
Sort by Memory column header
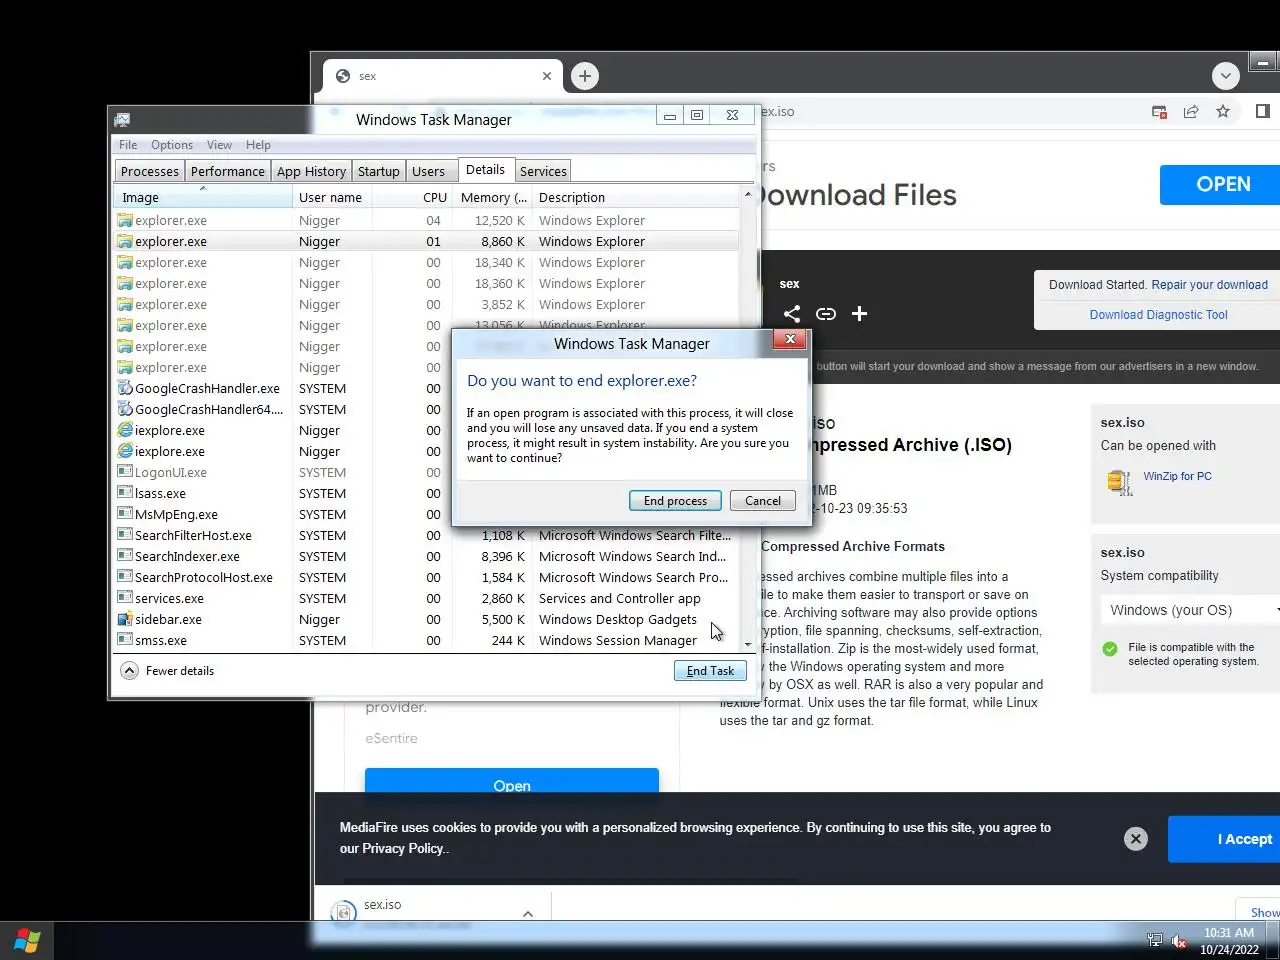493,197
